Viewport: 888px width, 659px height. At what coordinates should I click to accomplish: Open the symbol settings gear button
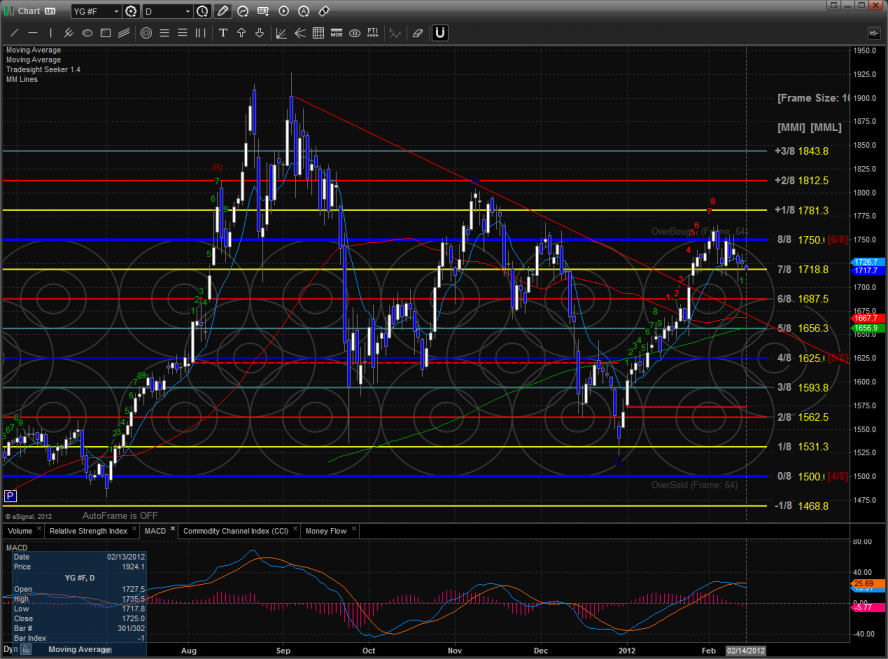tap(131, 11)
